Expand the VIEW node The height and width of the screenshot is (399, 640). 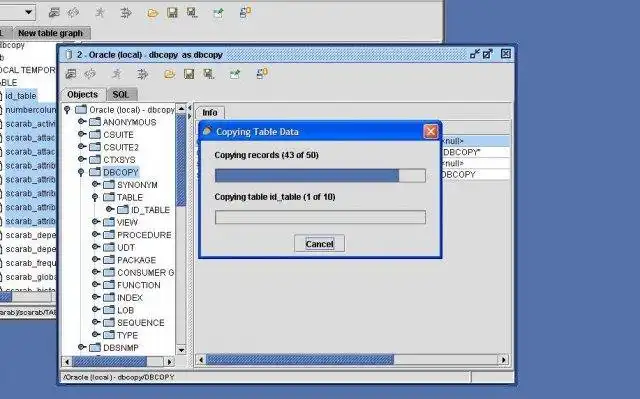tap(96, 222)
